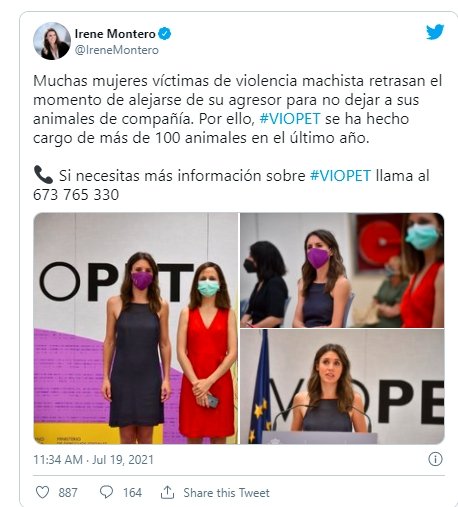Open Irene Montero's profile avatar

point(52,41)
